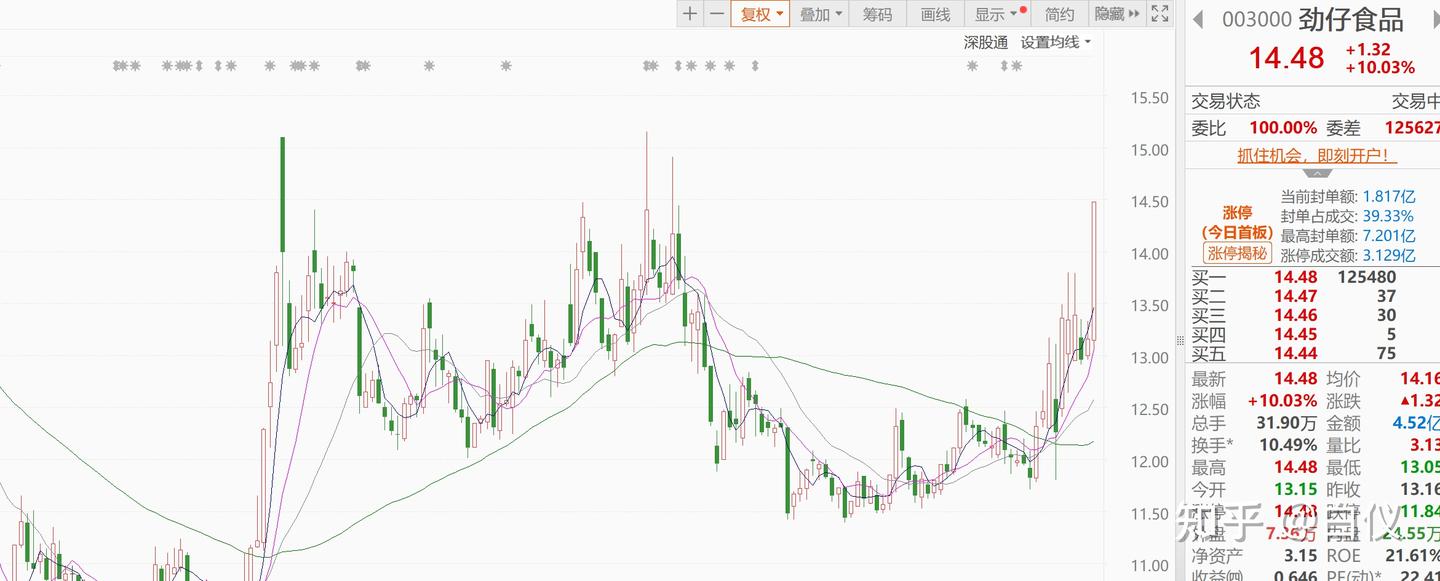Click 今日首板 label
Screen dimensions: 1440x581
[1237, 232]
